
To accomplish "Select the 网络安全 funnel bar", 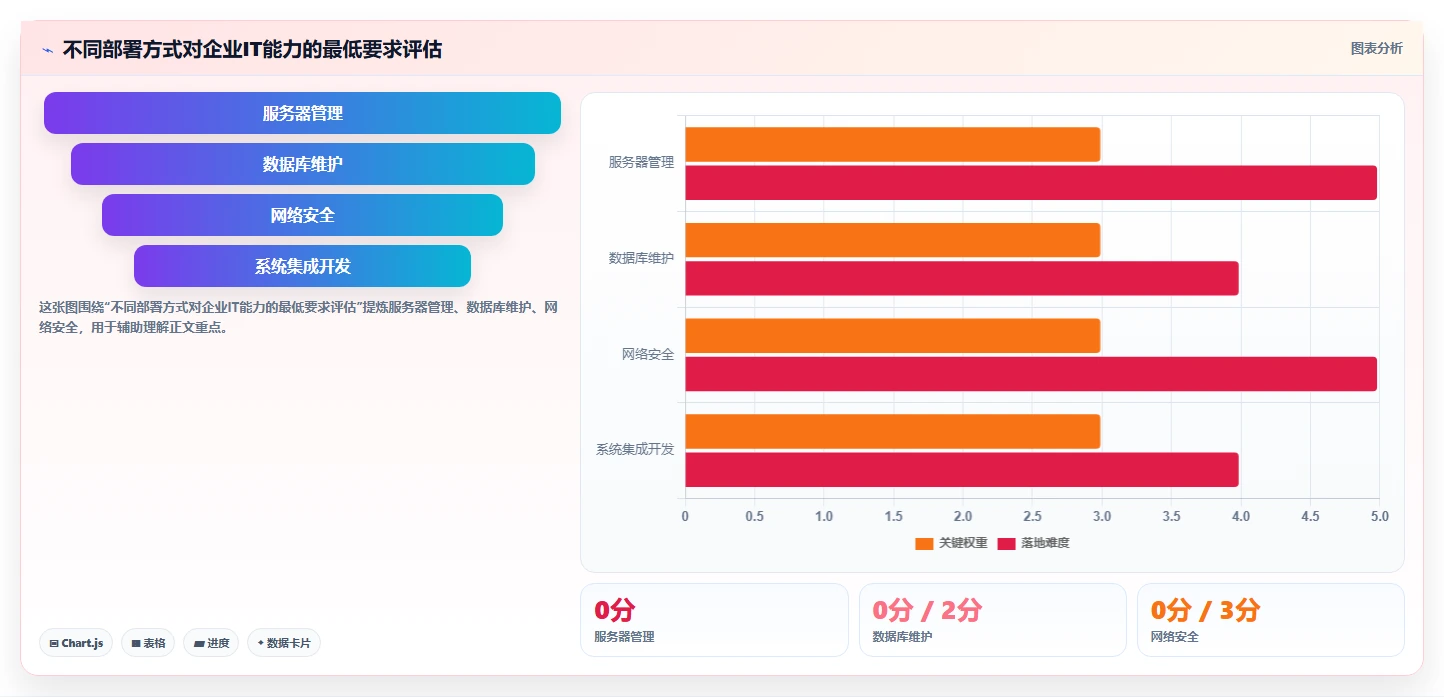I will (302, 215).
